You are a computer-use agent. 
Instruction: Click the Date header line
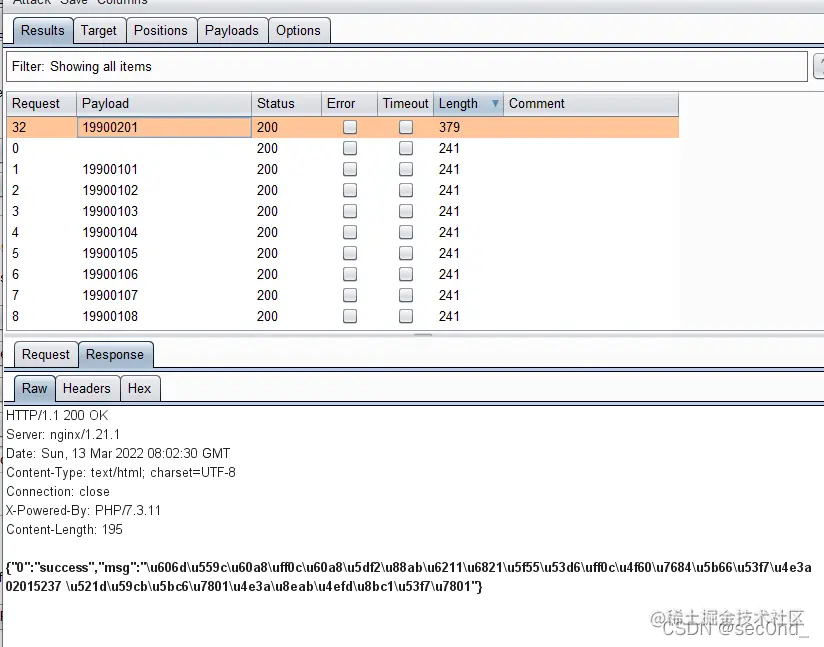[118, 454]
